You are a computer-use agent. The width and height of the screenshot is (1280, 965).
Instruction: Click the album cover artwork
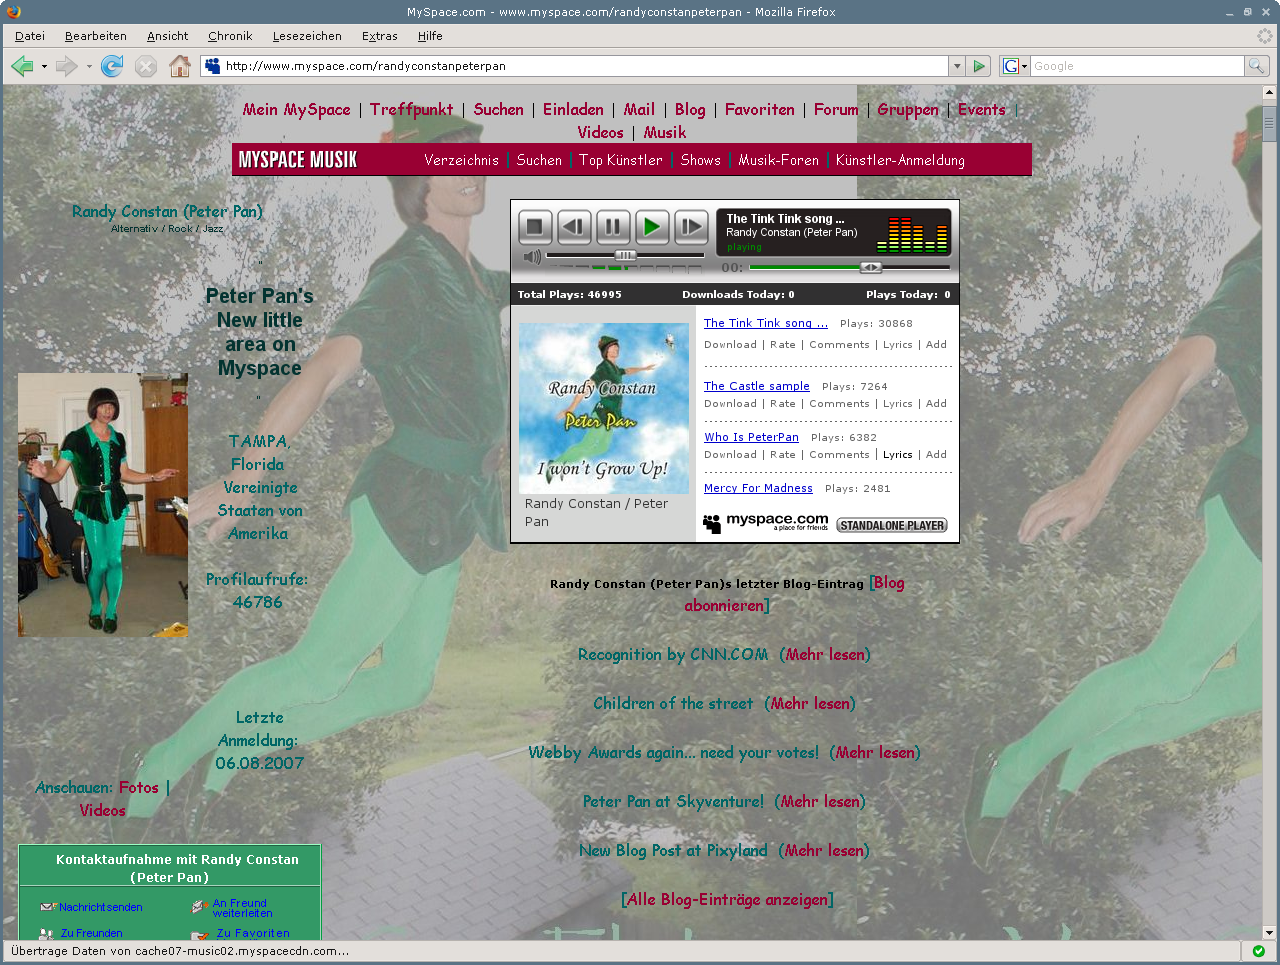[604, 408]
